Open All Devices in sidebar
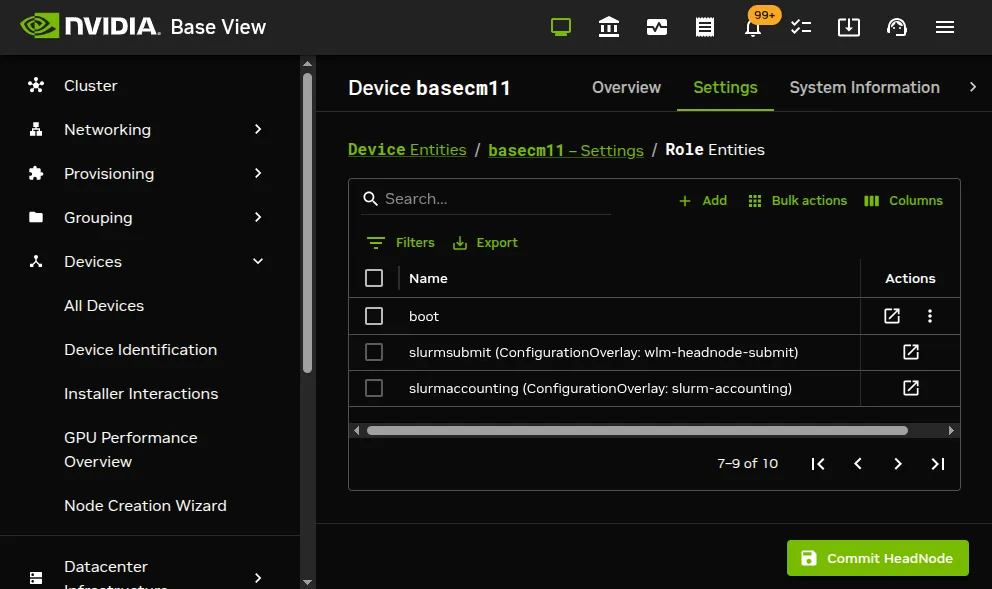This screenshot has height=589, width=992. coord(104,306)
